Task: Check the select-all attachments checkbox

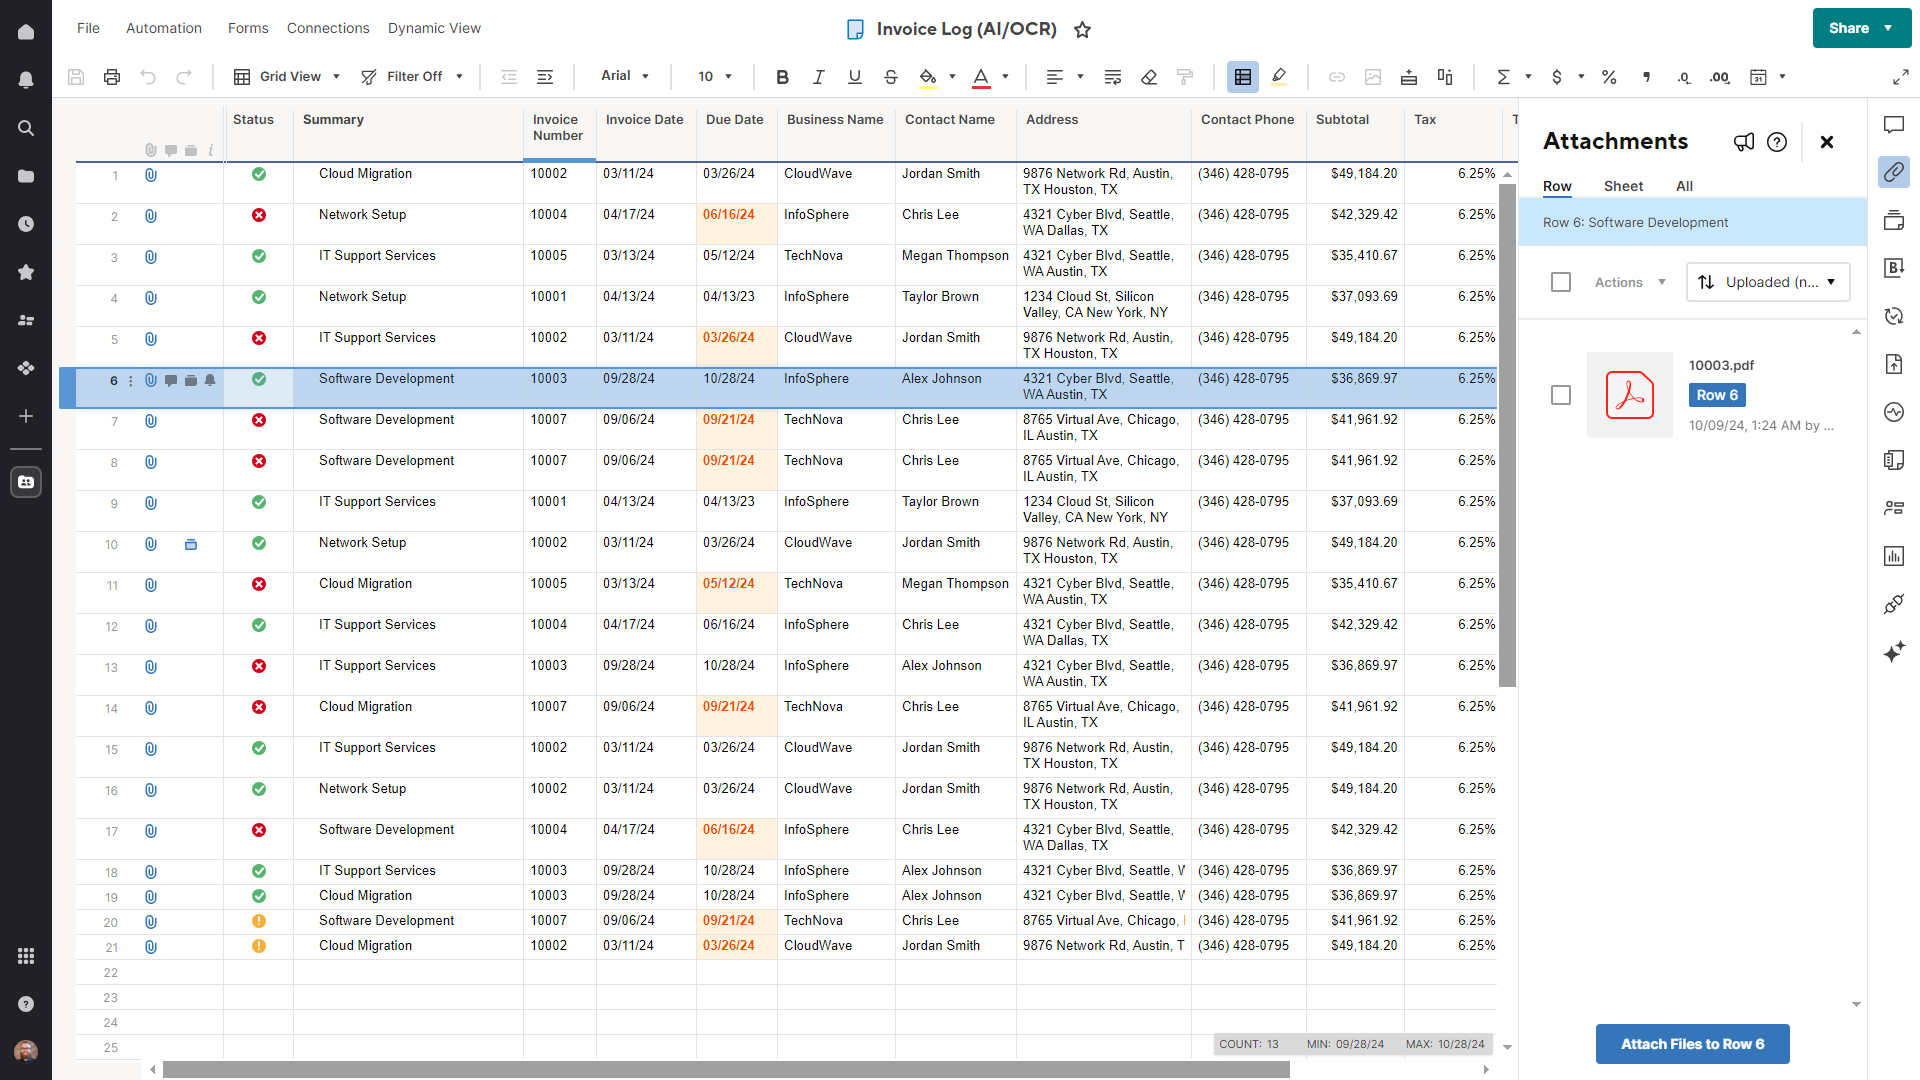Action: click(1561, 281)
